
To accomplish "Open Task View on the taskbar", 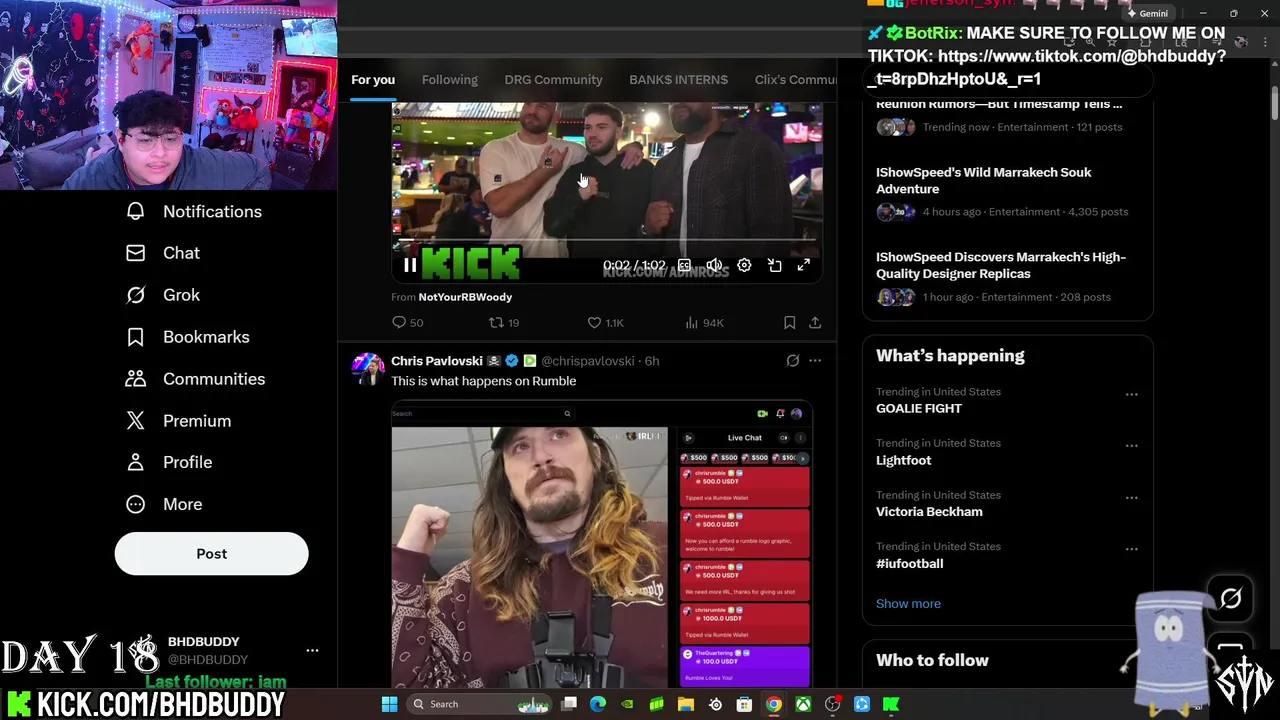I will [x=569, y=704].
